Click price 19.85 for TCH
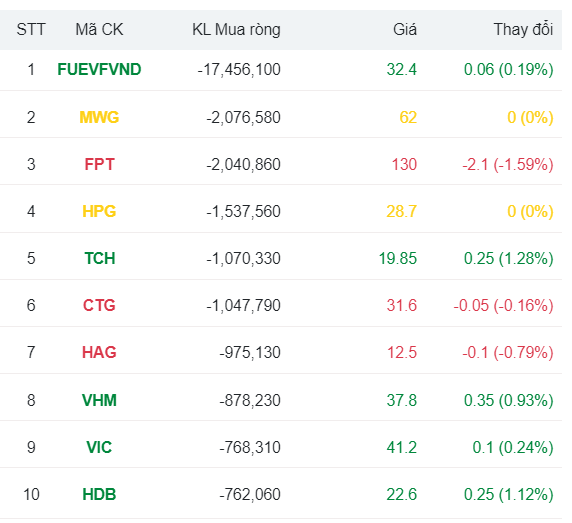 pyautogui.click(x=398, y=258)
